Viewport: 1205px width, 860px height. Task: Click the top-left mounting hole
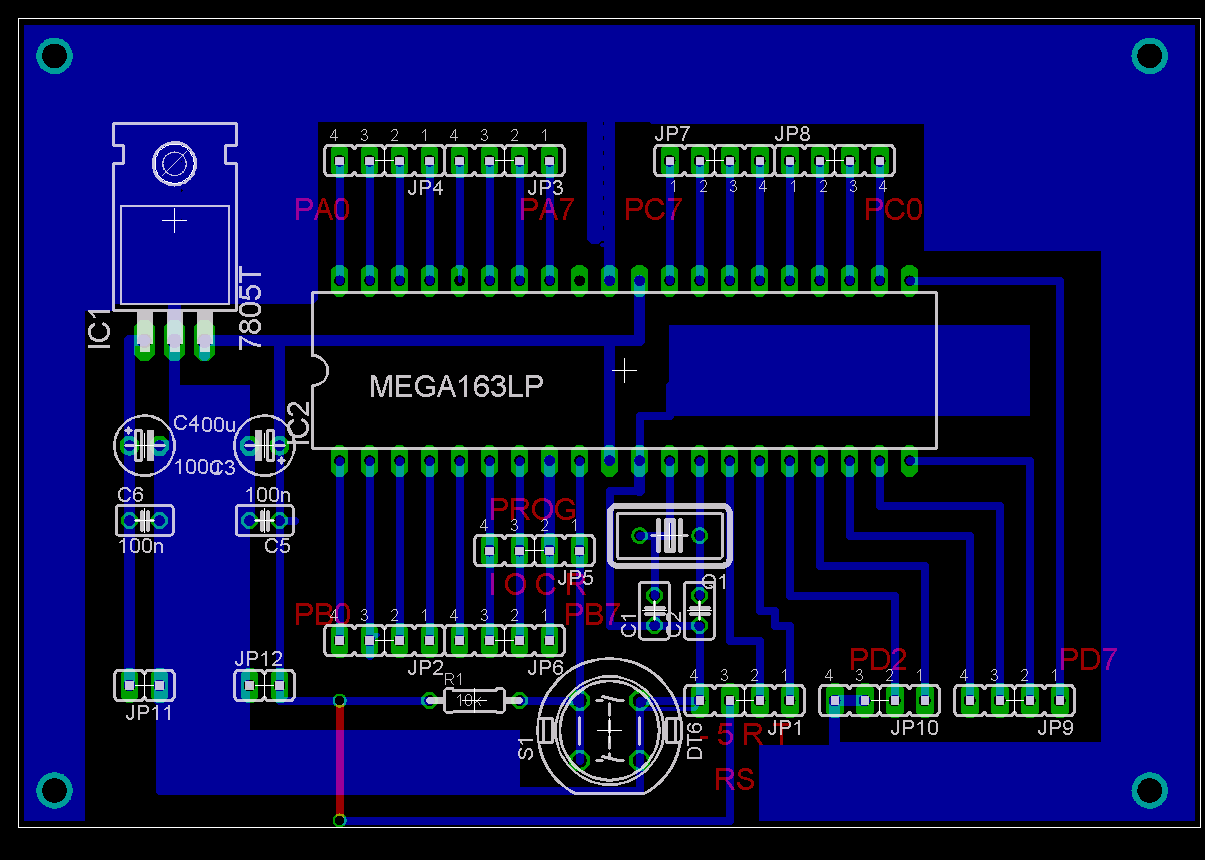[x=54, y=55]
